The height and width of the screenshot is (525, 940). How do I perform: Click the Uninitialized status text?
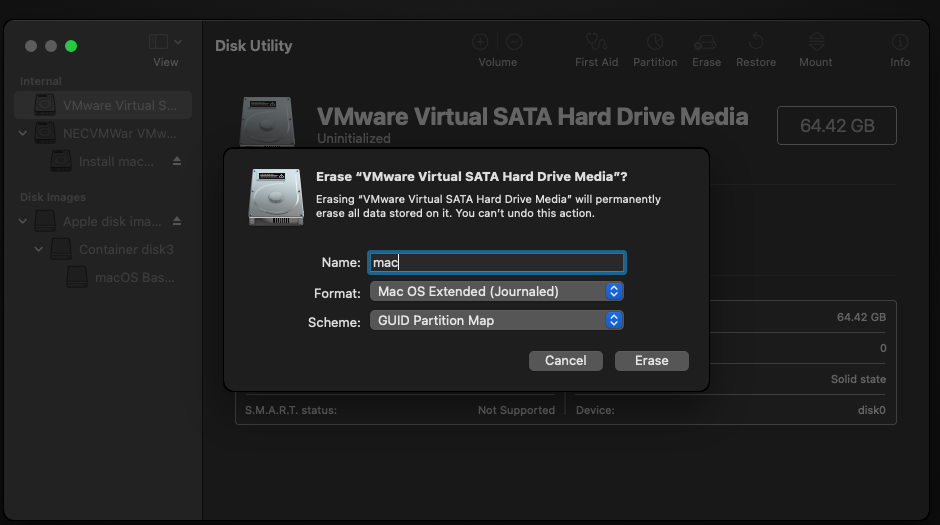tap(354, 138)
